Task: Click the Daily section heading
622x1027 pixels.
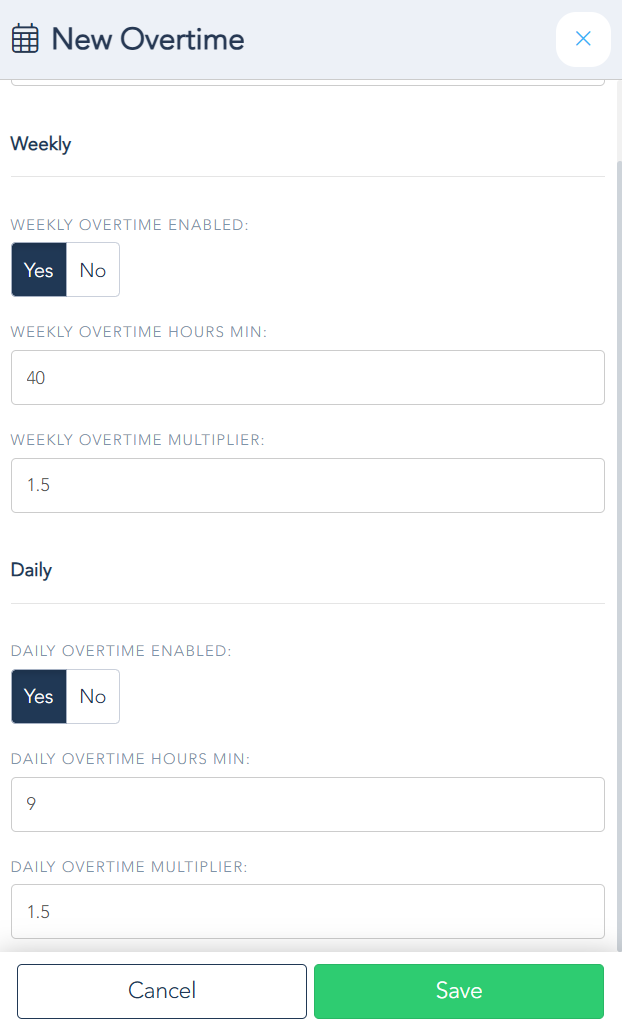Action: tap(31, 570)
